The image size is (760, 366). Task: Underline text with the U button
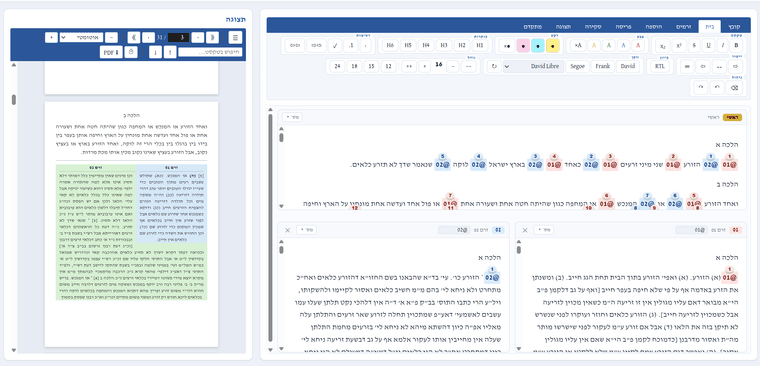tap(709, 46)
